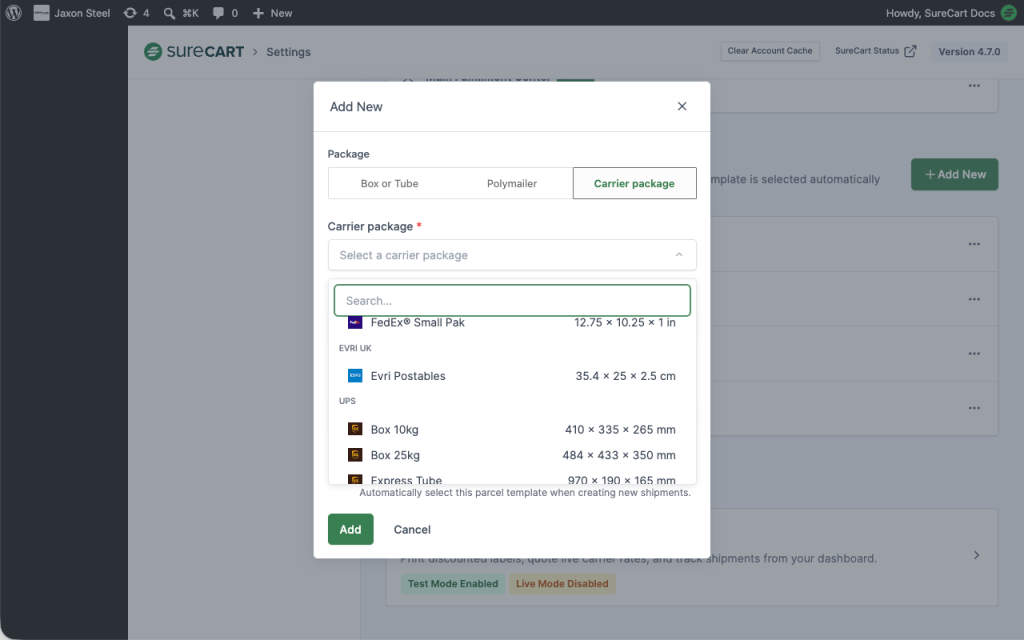Open the Jaxon Steel site menu
This screenshot has width=1024, height=640.
coord(72,13)
